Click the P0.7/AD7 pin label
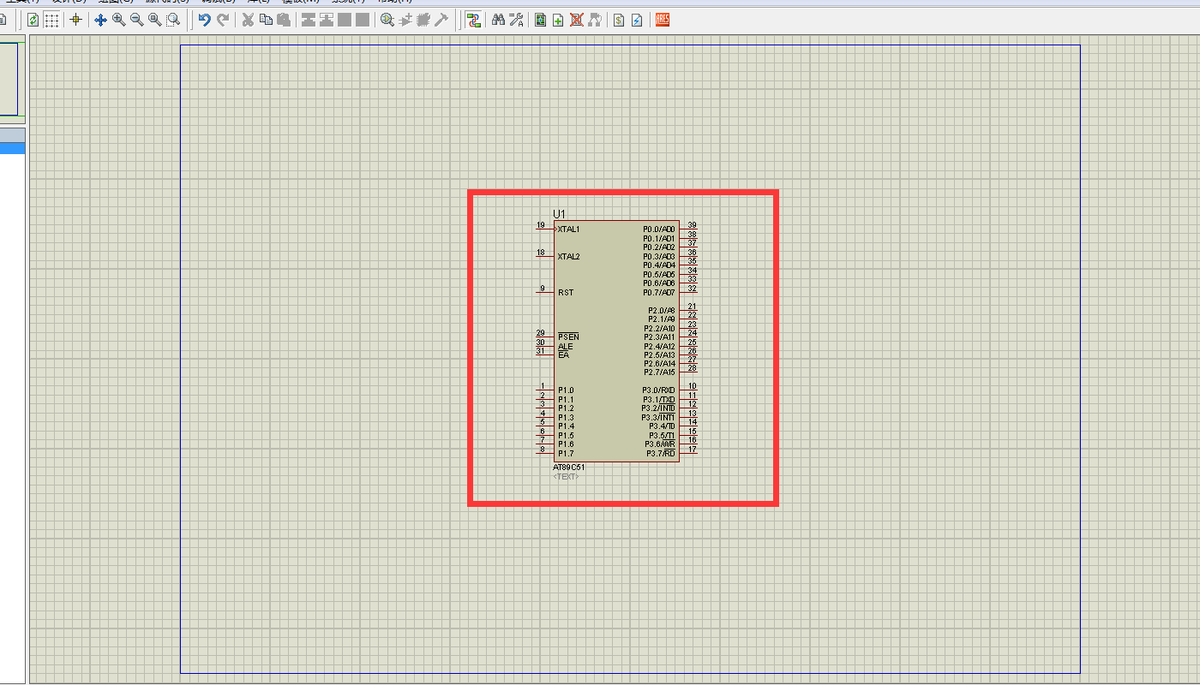This screenshot has height=685, width=1200. tap(659, 293)
